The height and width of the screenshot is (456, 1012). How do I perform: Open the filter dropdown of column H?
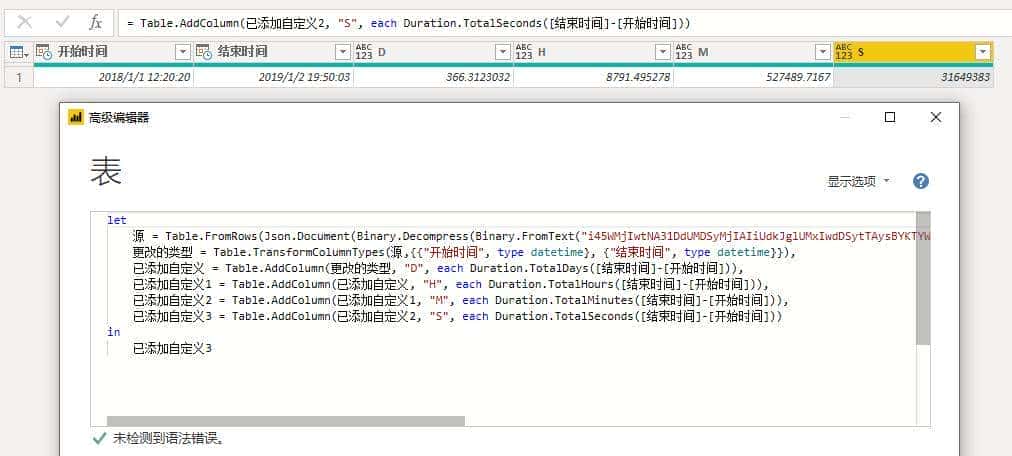[663, 52]
